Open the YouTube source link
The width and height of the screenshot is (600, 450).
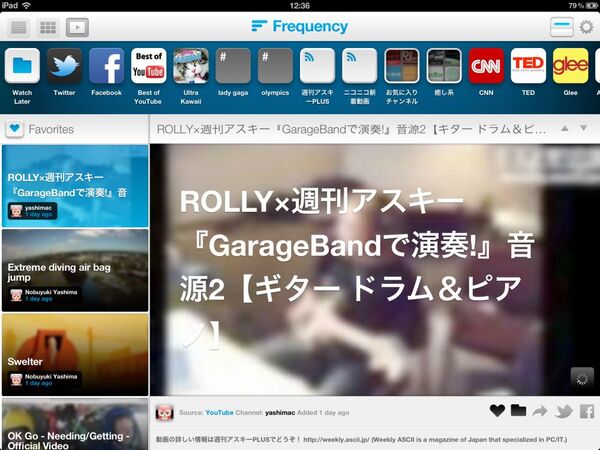coord(219,412)
